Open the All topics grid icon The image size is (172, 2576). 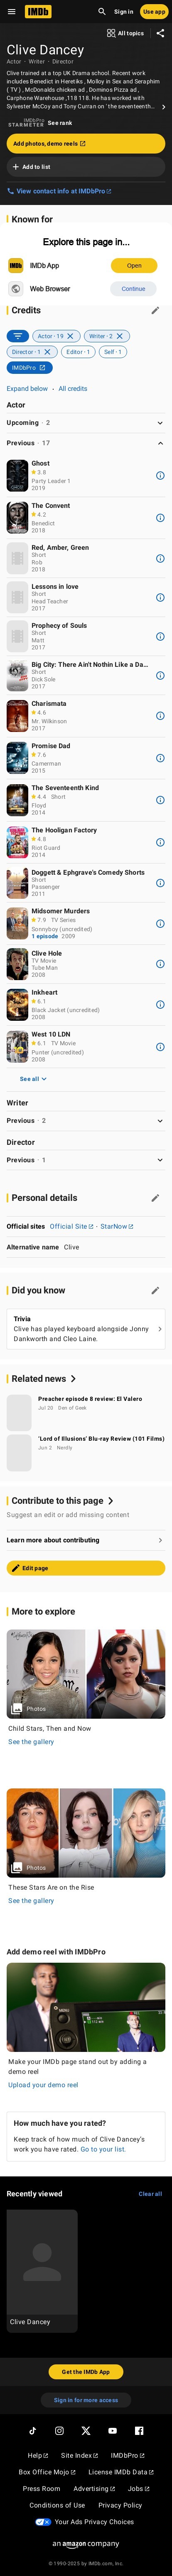(x=111, y=33)
